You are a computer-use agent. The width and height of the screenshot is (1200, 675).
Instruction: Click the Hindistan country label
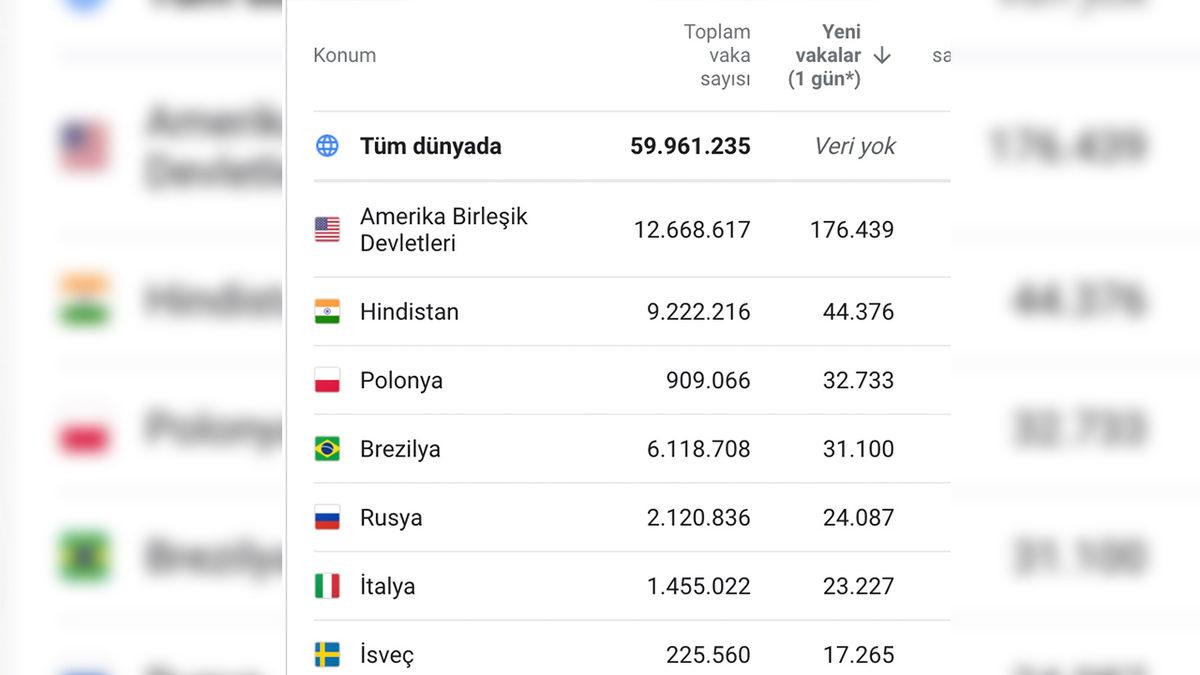[409, 311]
